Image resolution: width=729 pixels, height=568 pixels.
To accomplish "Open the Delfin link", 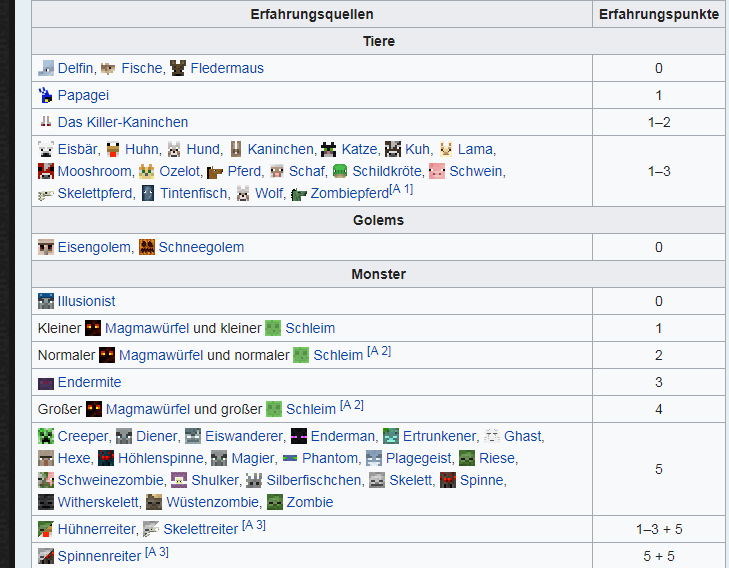I will [x=75, y=68].
